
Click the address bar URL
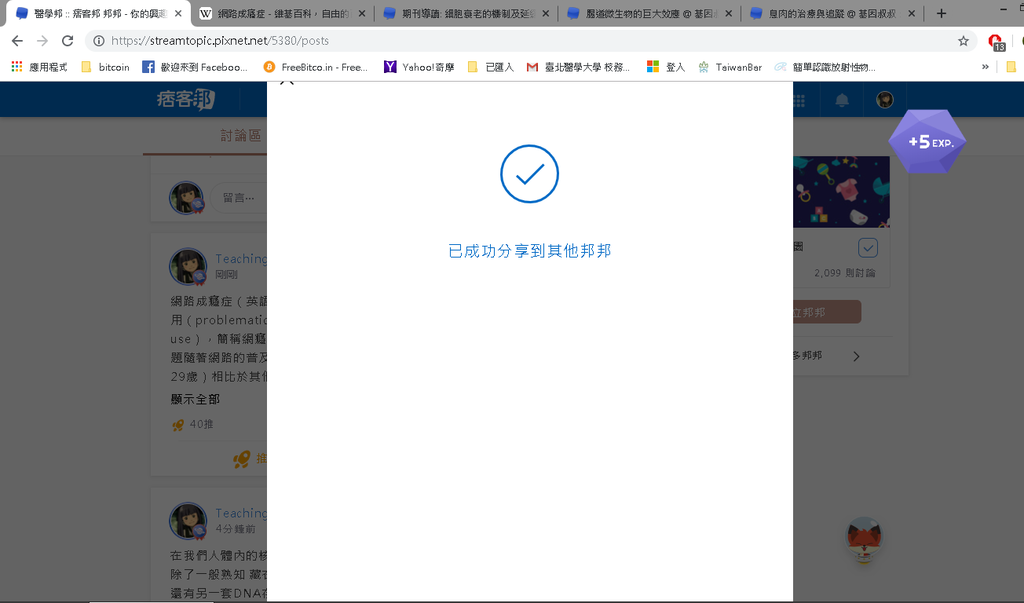(x=219, y=41)
